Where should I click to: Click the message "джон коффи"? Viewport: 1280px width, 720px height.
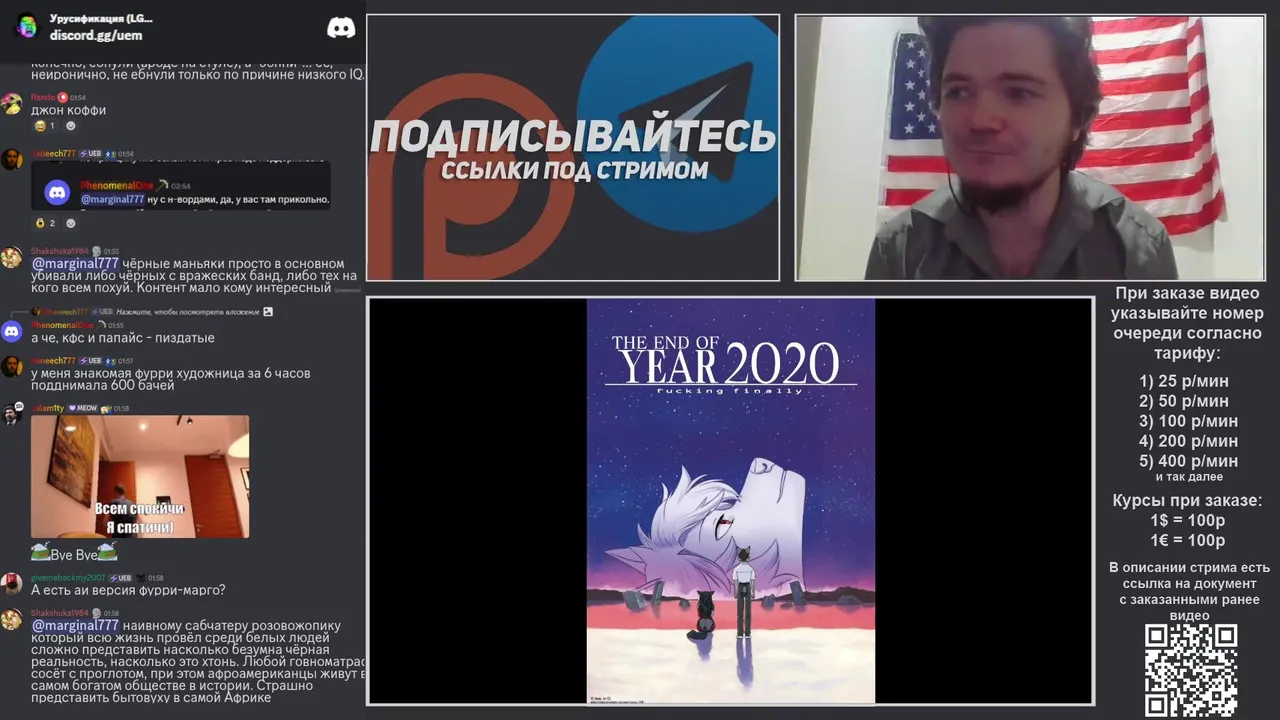coord(68,110)
